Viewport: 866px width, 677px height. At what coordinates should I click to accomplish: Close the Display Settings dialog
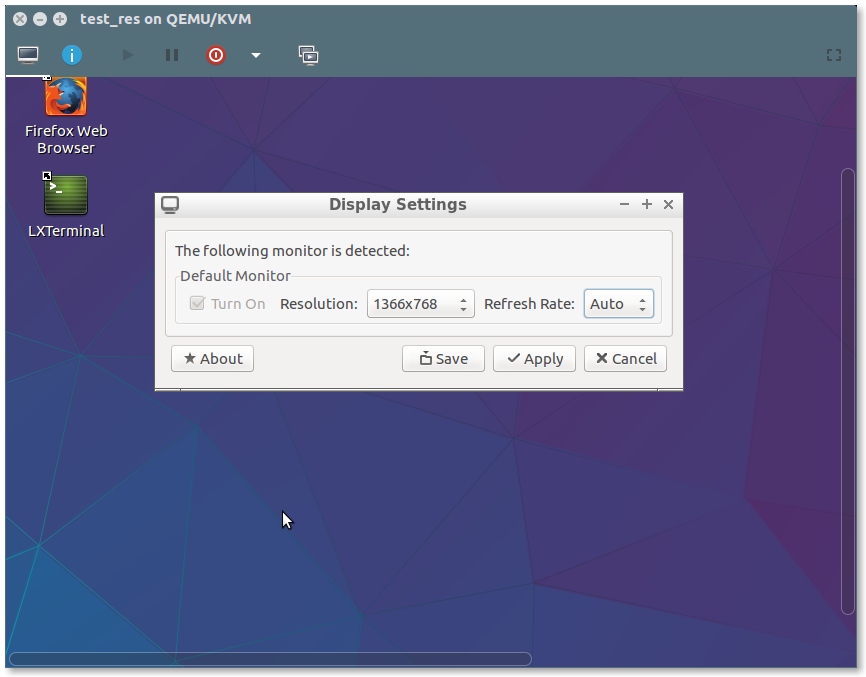tap(668, 204)
